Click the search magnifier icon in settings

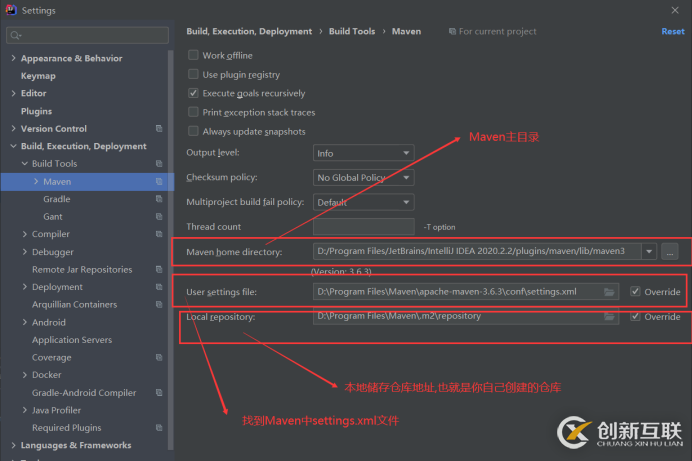[x=15, y=35]
